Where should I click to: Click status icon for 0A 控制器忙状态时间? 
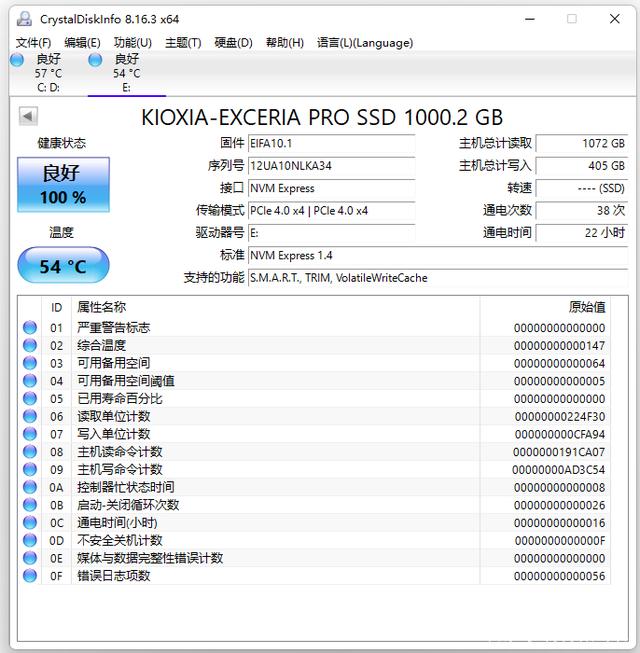tap(30, 487)
